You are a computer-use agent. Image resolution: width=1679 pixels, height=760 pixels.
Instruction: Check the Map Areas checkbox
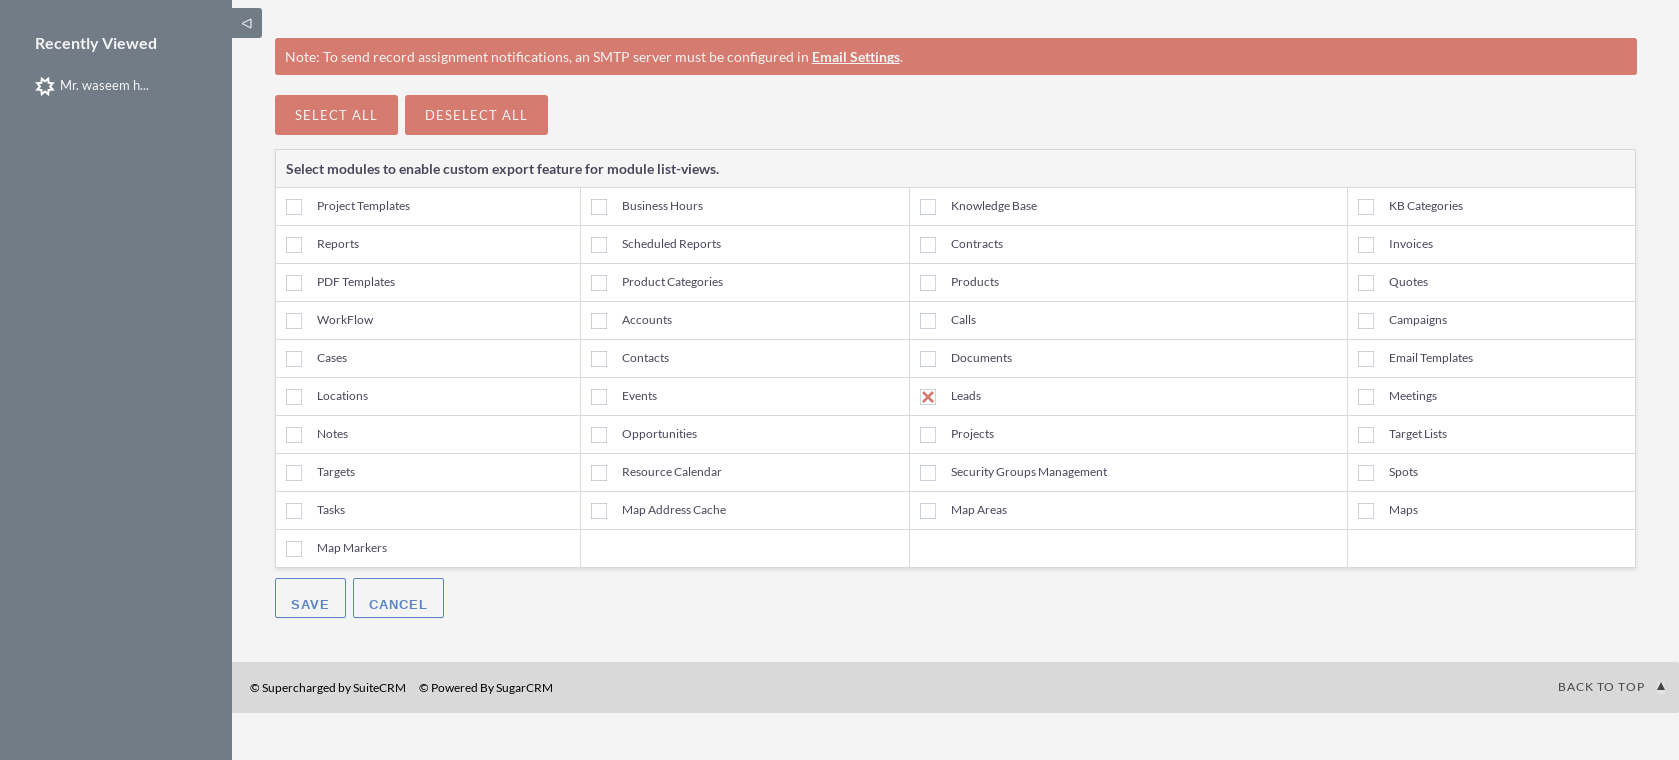click(x=928, y=511)
